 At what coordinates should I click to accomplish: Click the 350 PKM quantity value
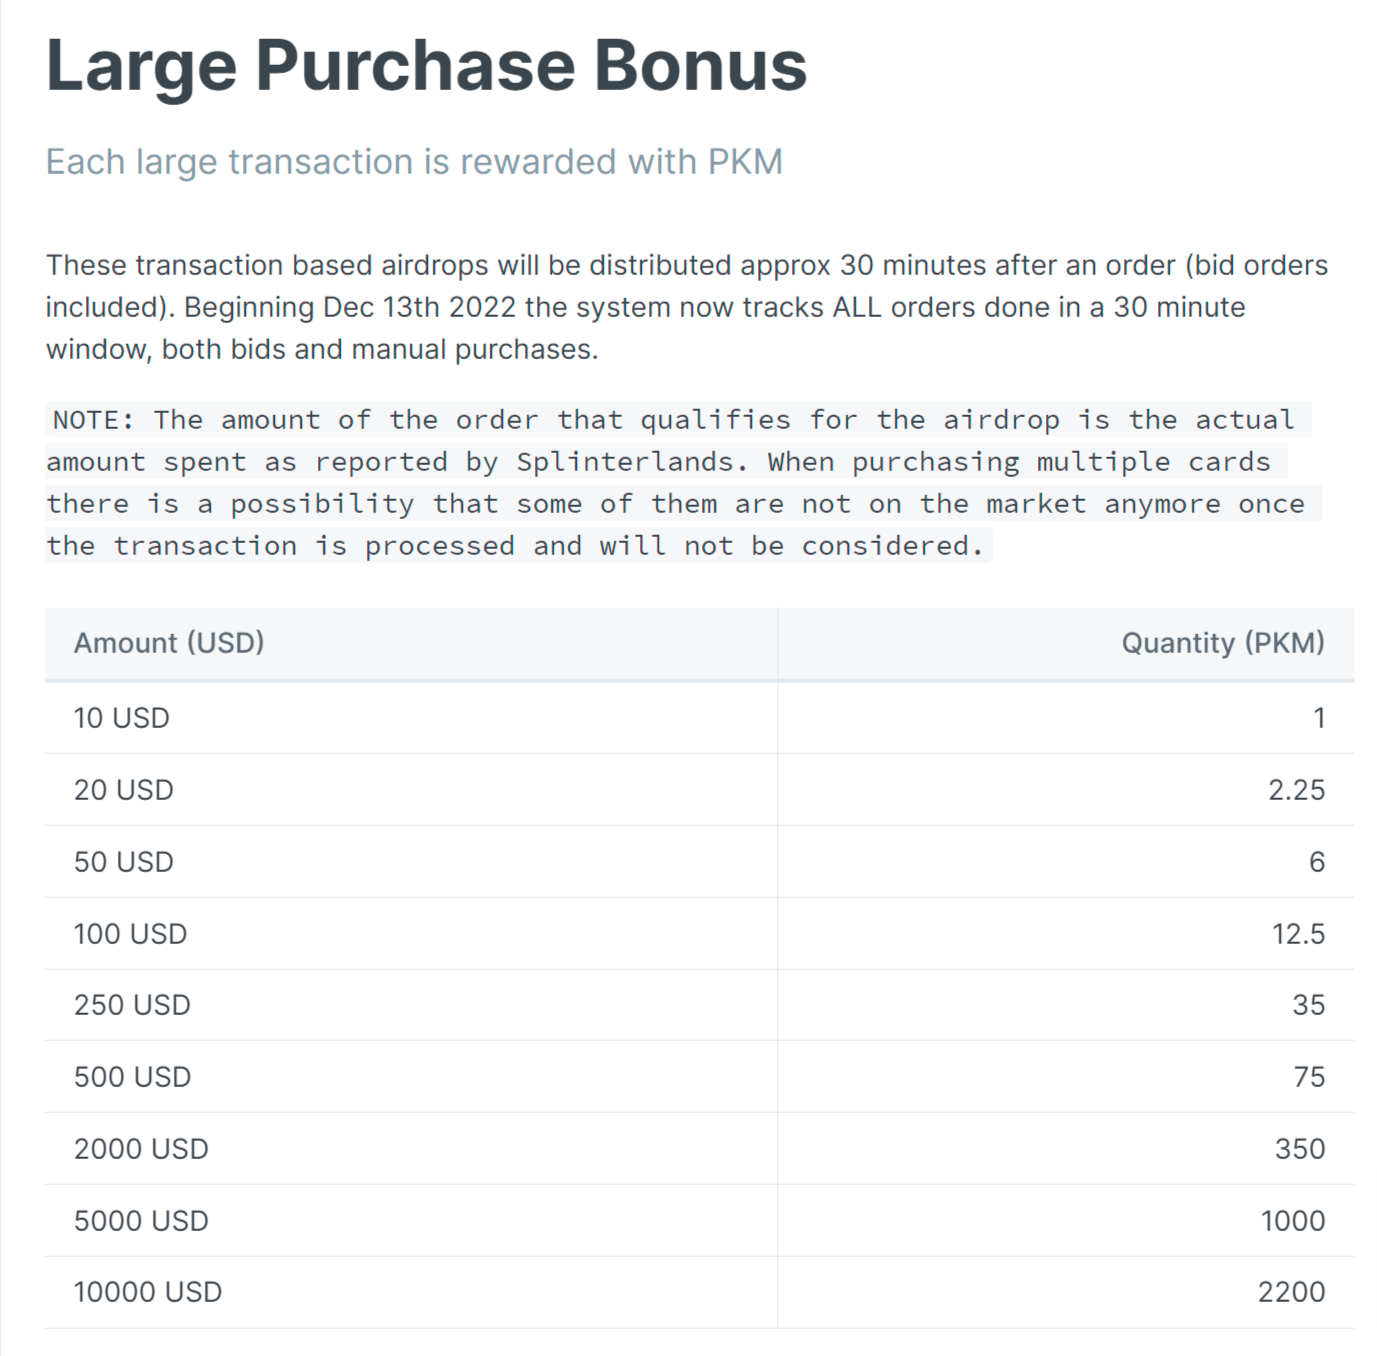1300,1149
